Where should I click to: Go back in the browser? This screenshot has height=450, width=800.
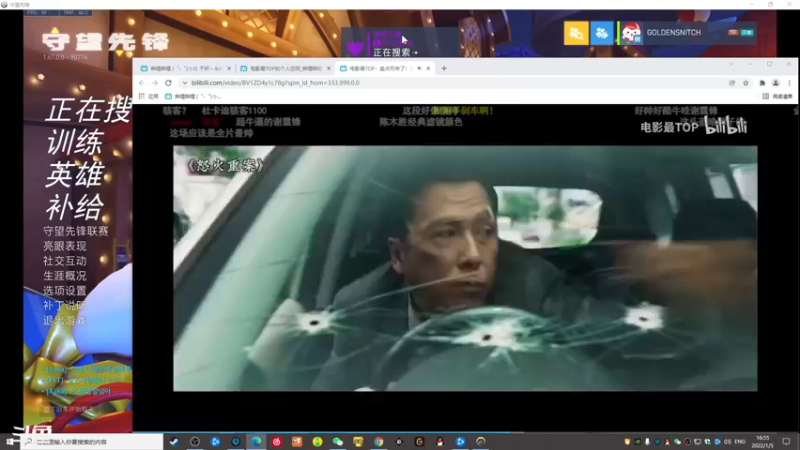coord(142,83)
